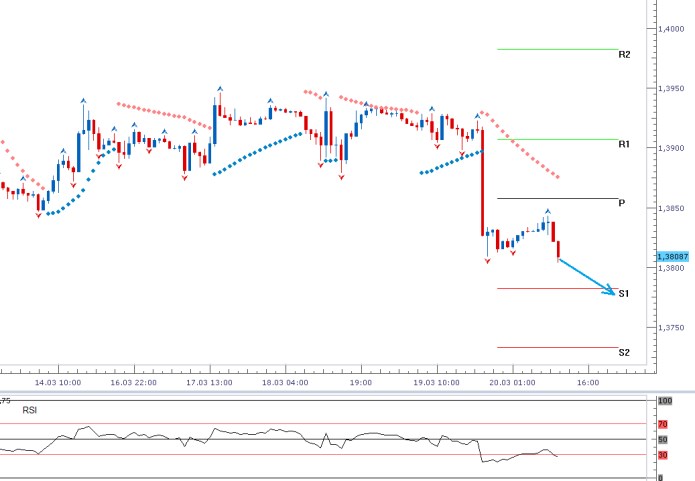
Task: Click the RSI 100 scale value
Action: coord(665,401)
